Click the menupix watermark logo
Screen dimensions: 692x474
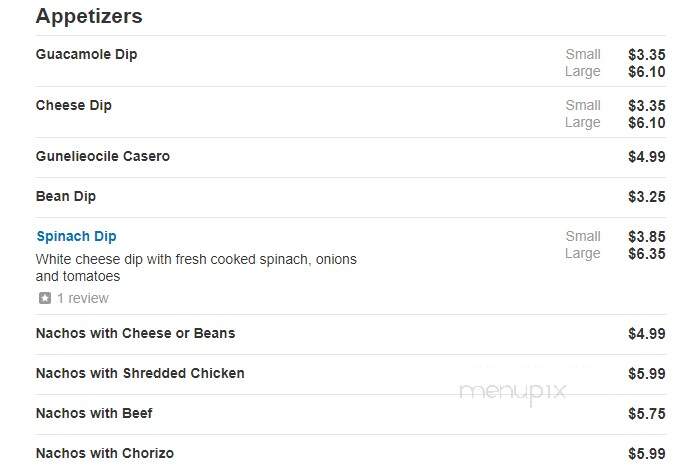513,393
